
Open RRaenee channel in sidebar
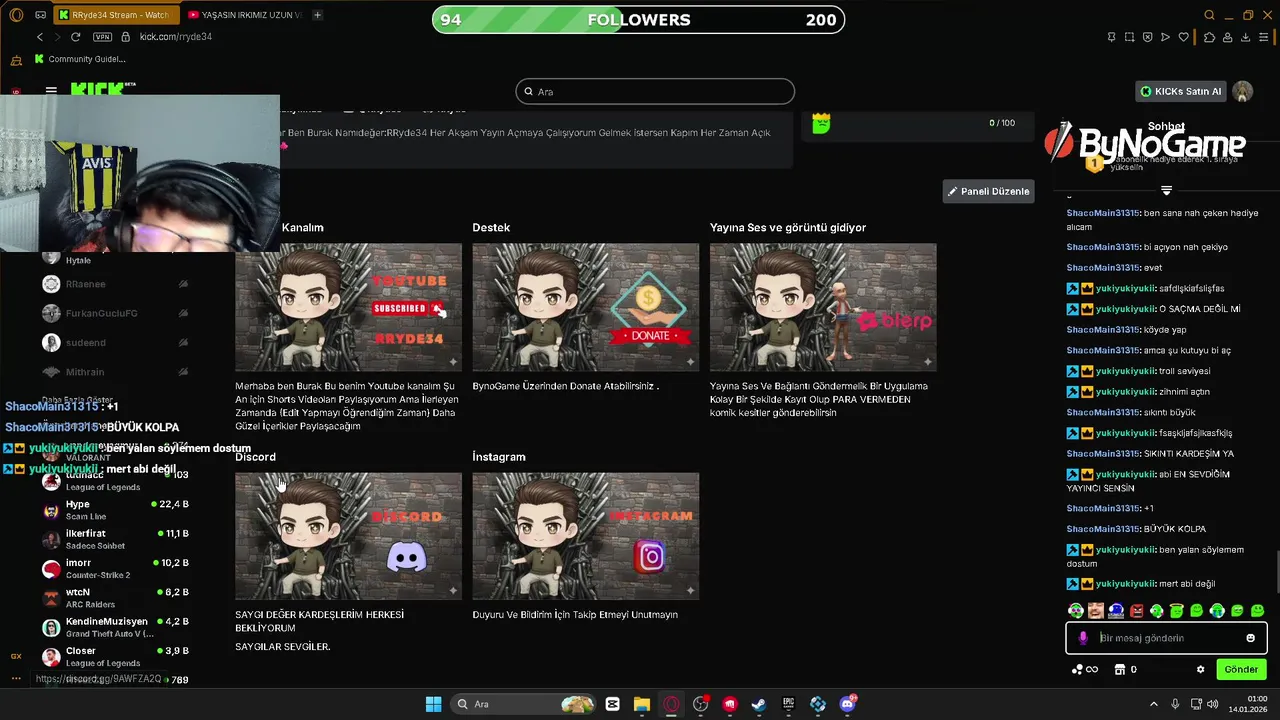[x=115, y=284]
